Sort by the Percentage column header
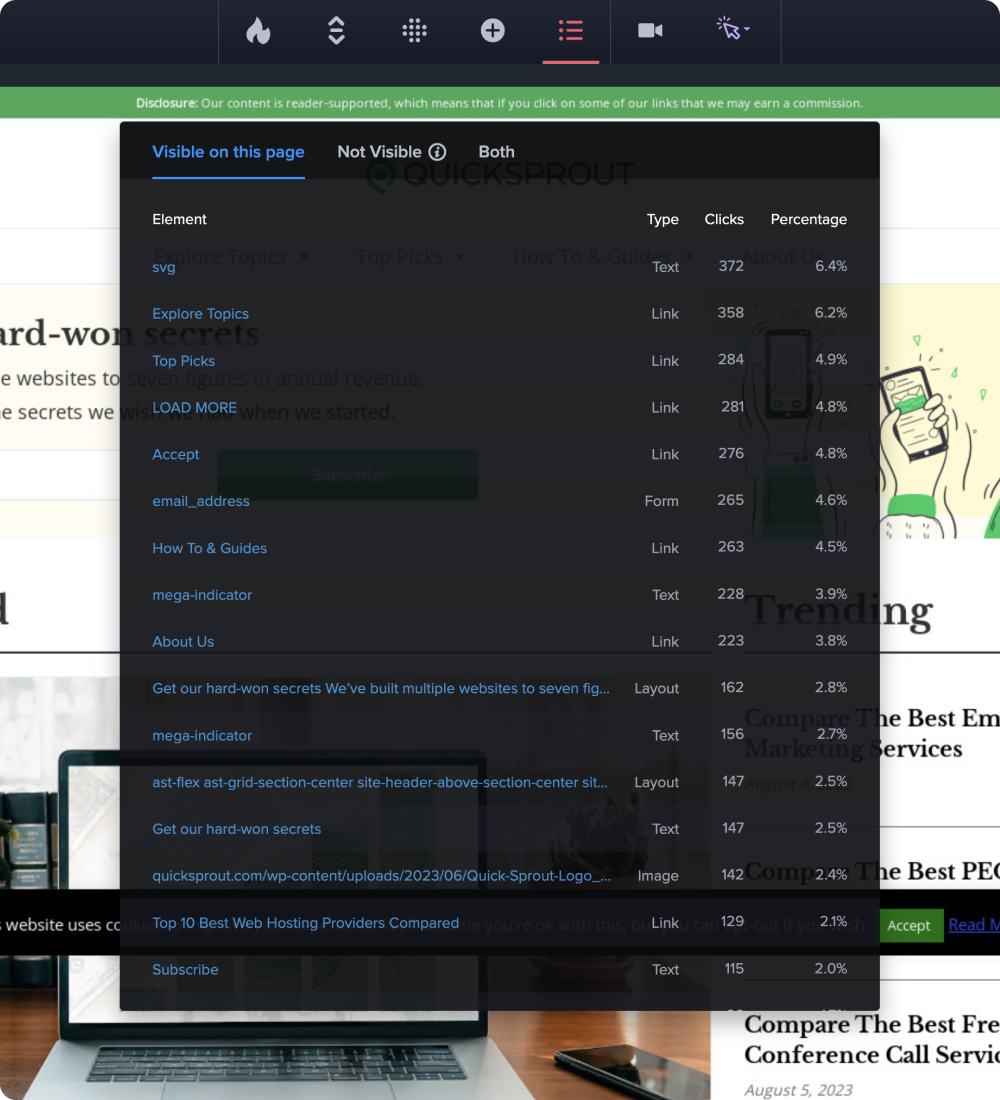The image size is (1000, 1100). click(808, 219)
